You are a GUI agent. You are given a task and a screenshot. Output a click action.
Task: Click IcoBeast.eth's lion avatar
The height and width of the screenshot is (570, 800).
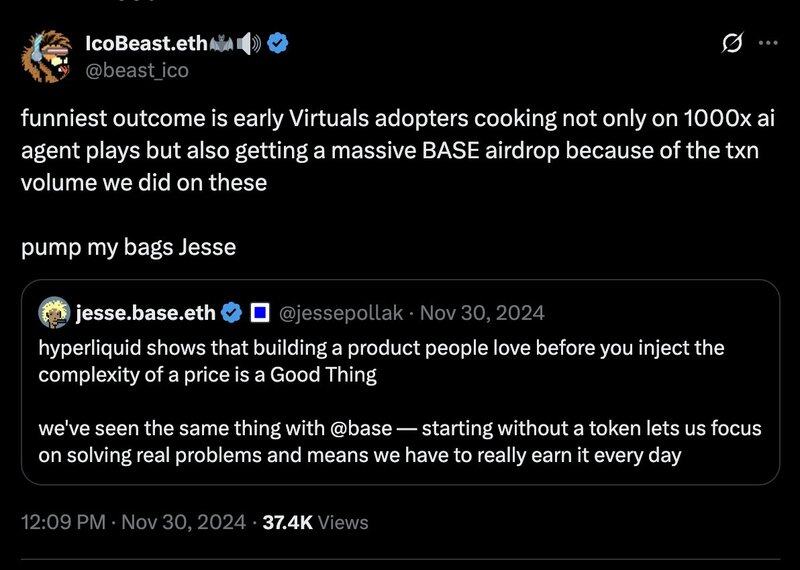(46, 57)
